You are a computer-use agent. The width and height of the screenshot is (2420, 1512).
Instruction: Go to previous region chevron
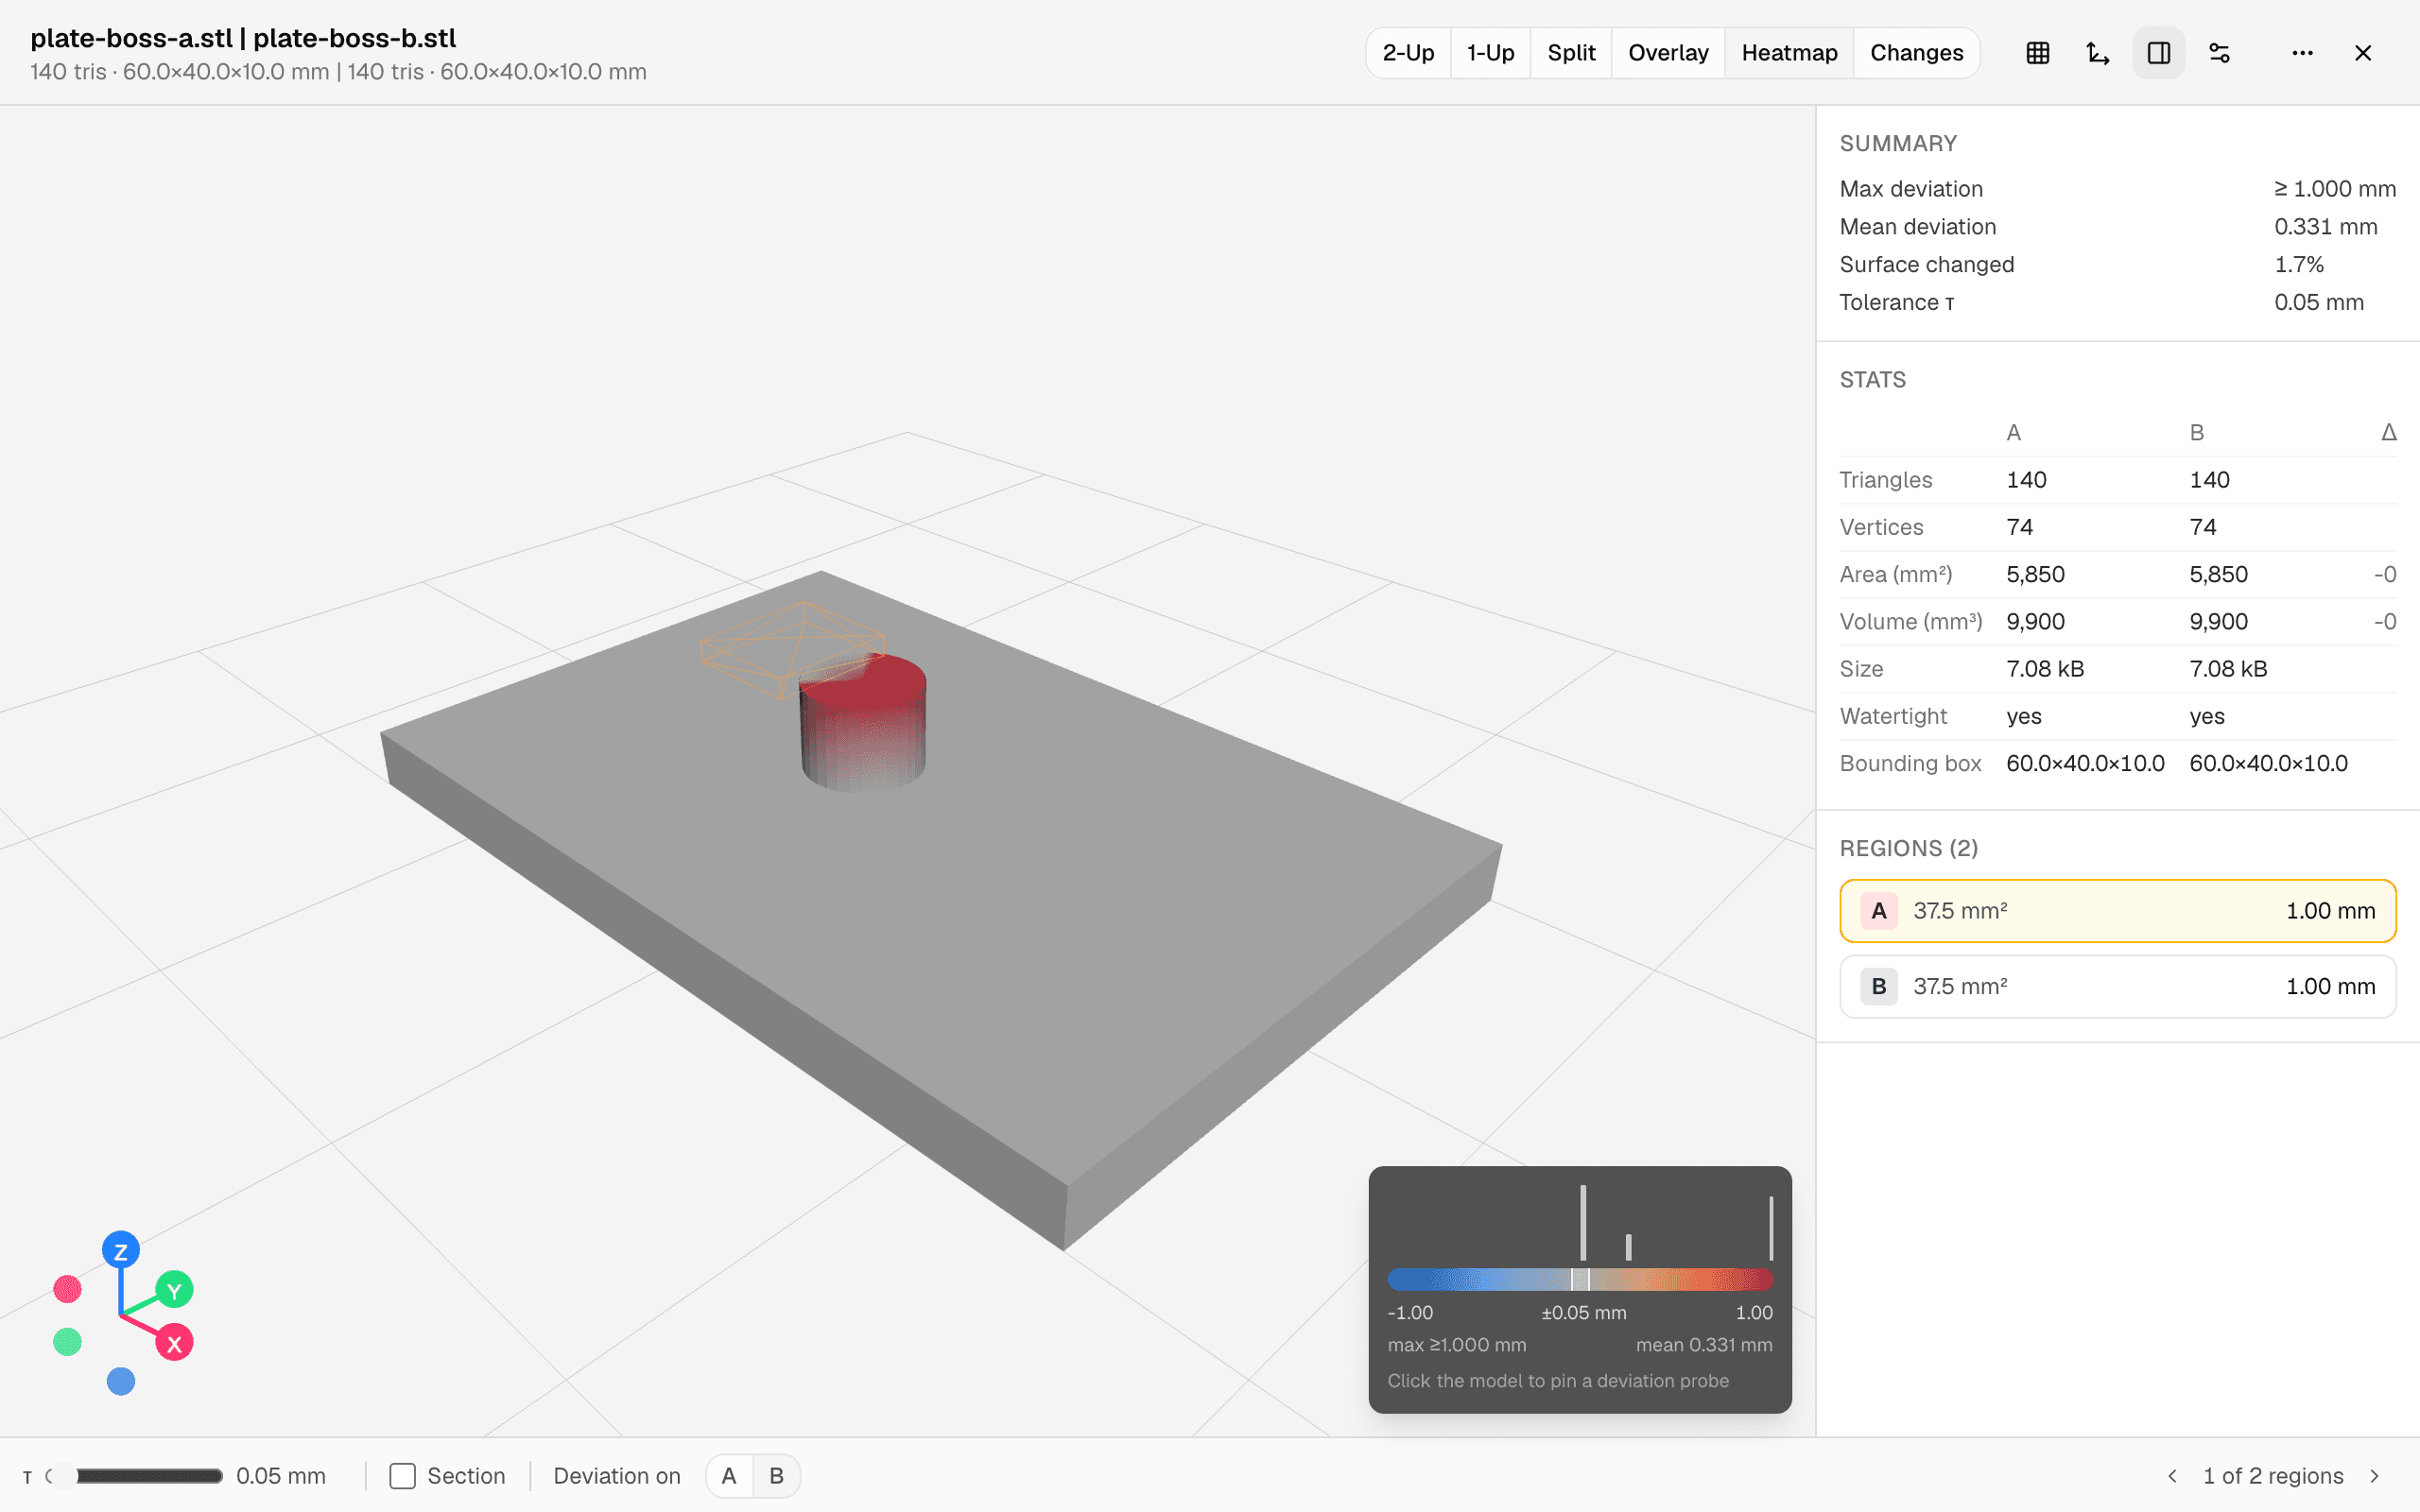2172,1476
